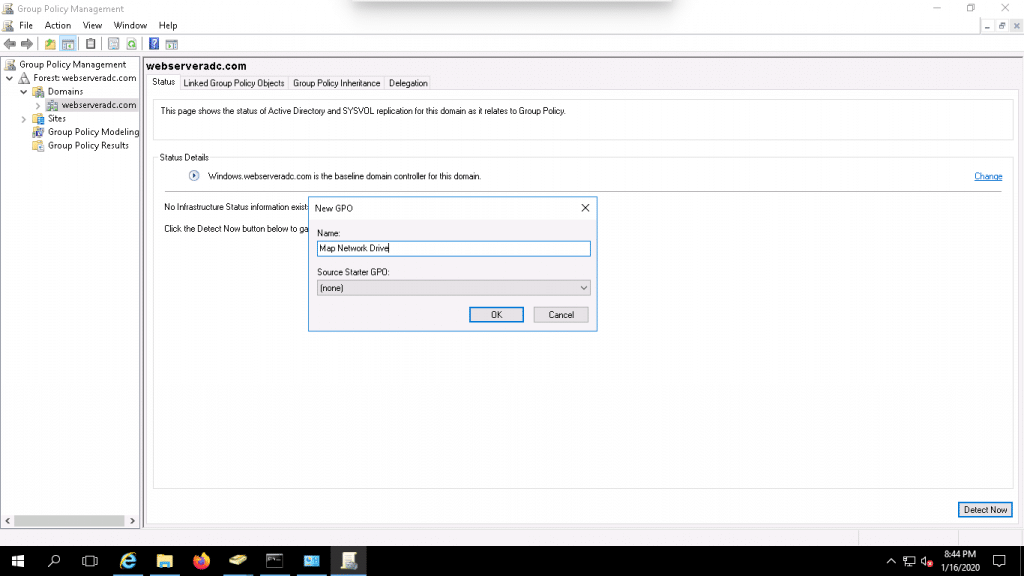Confirm New GPO with OK button

click(496, 315)
